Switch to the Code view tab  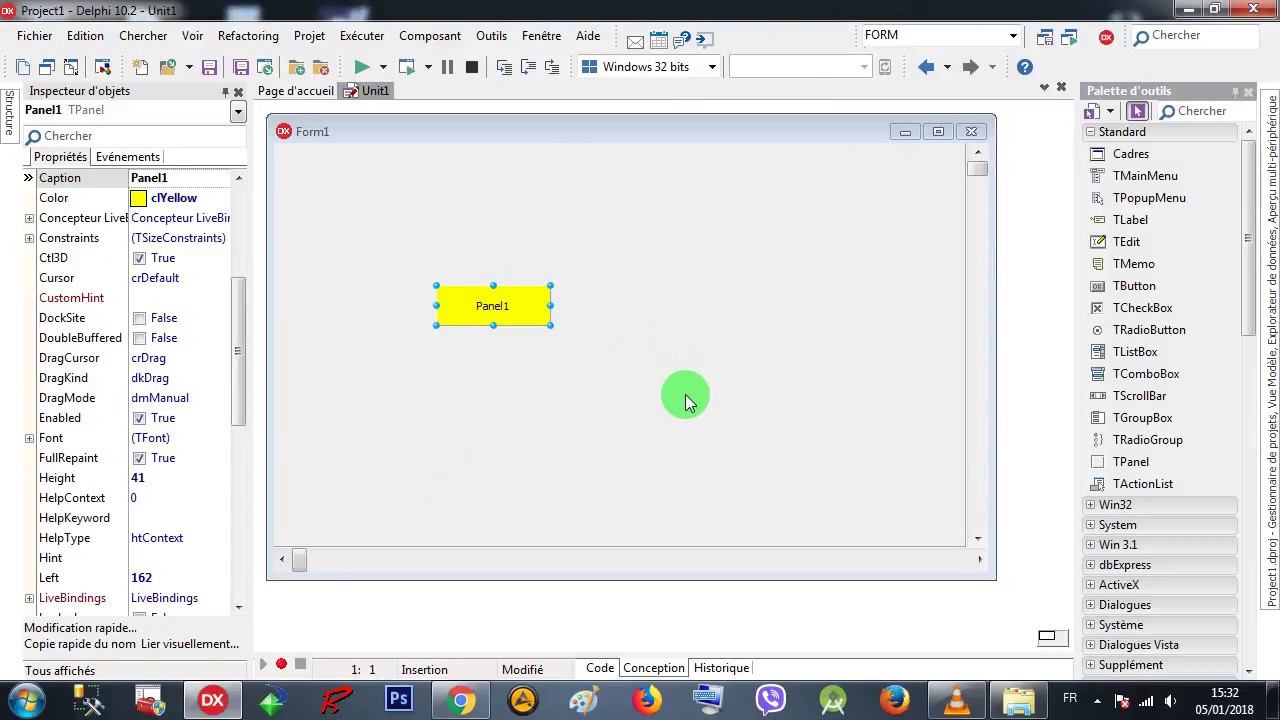[x=600, y=668]
